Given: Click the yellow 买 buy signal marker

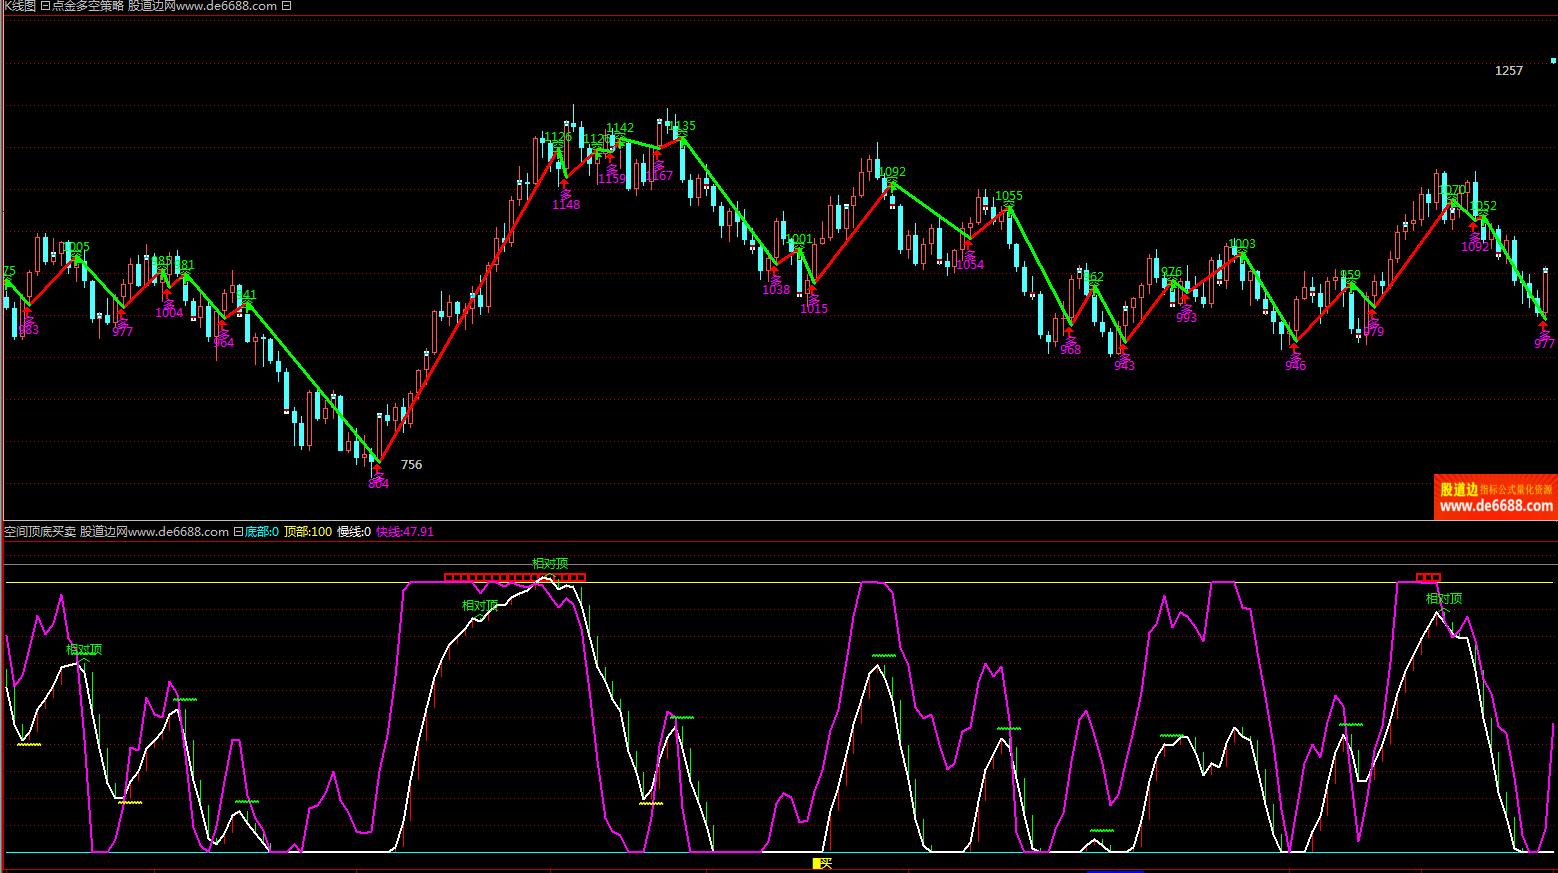Looking at the screenshot, I should tap(822, 863).
